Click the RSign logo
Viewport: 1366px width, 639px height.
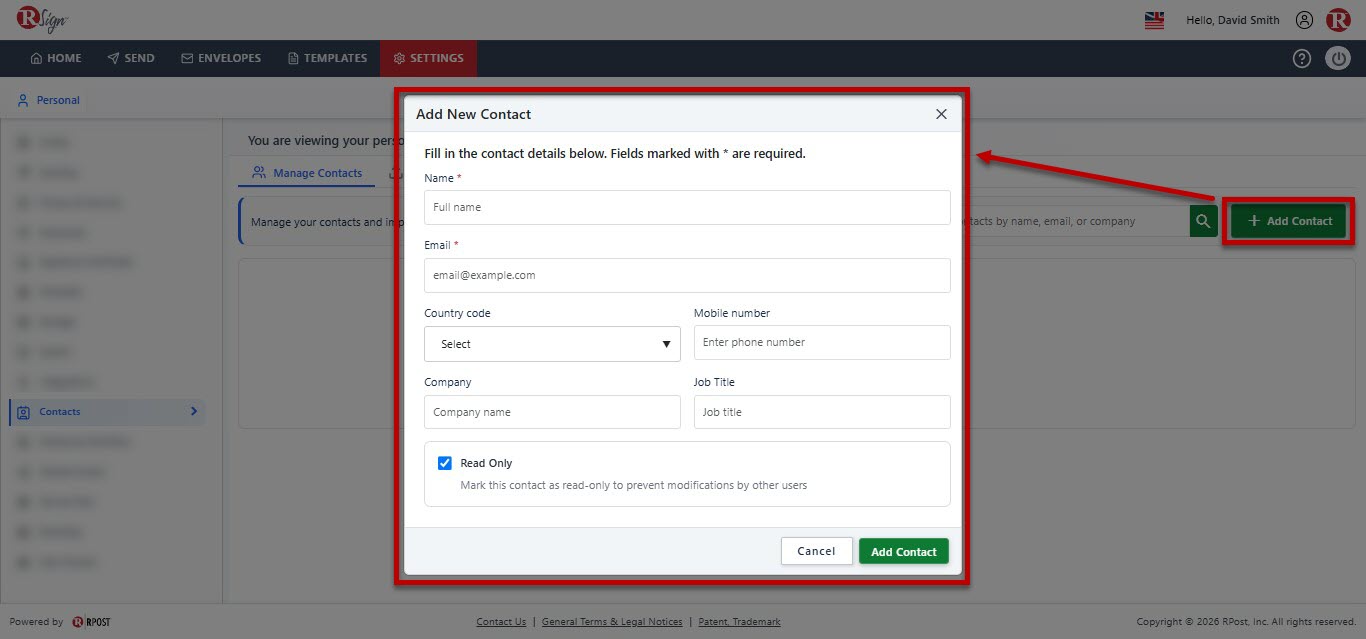[42, 19]
